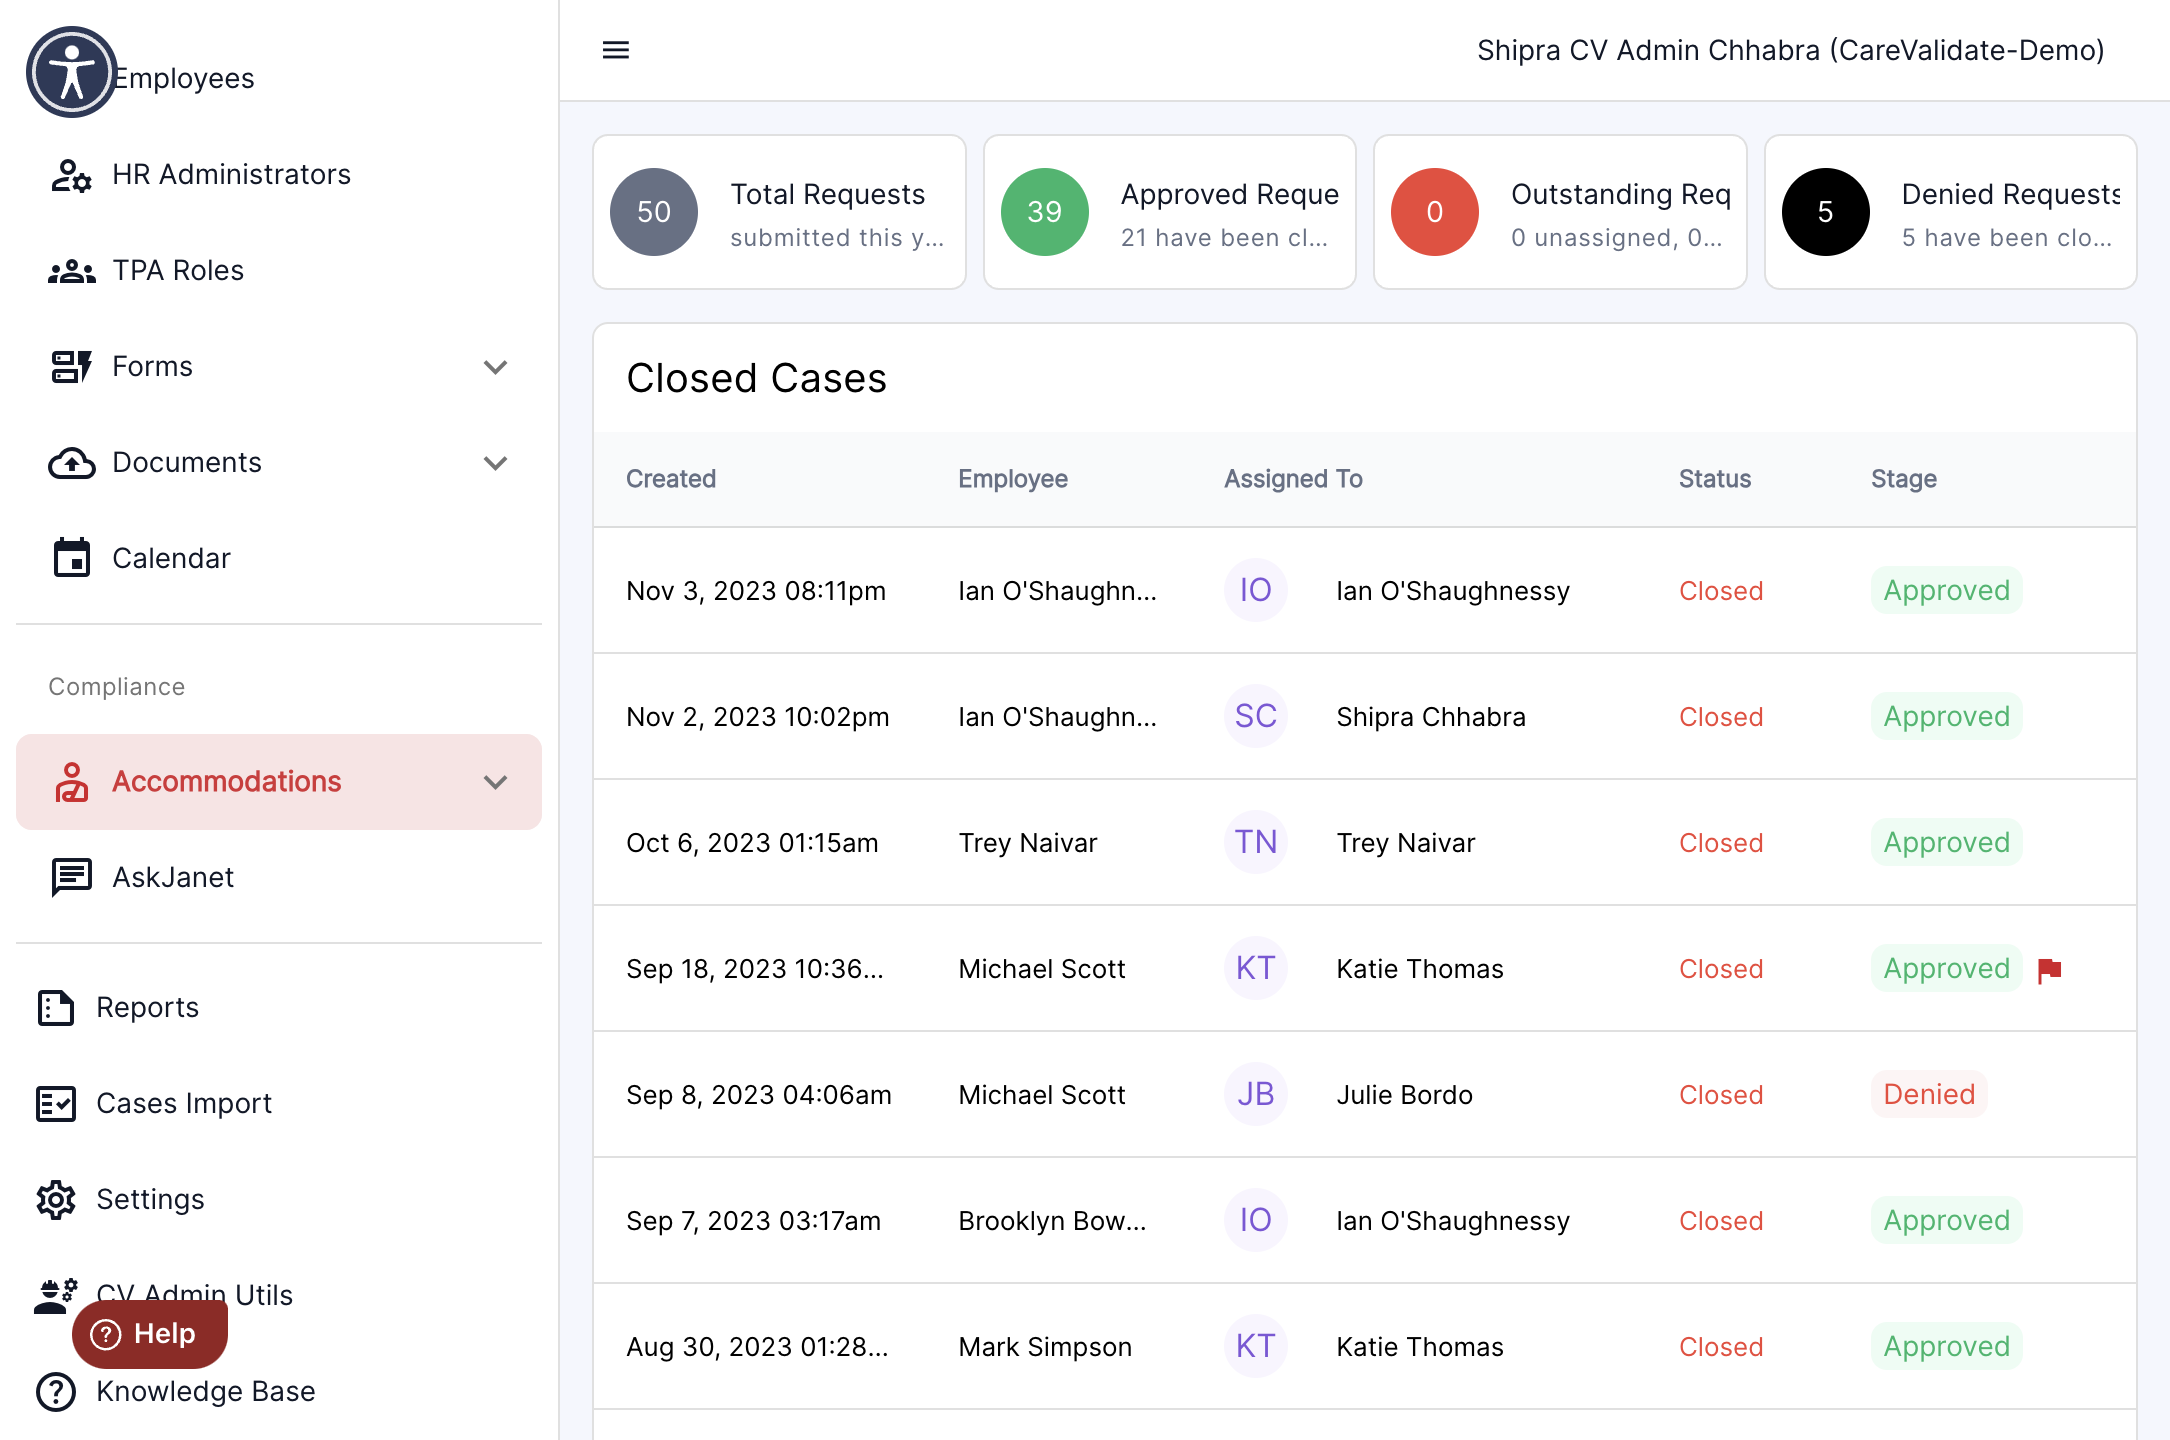Open HR Administrators page
Screen dimensions: 2170x1440
point(279,175)
